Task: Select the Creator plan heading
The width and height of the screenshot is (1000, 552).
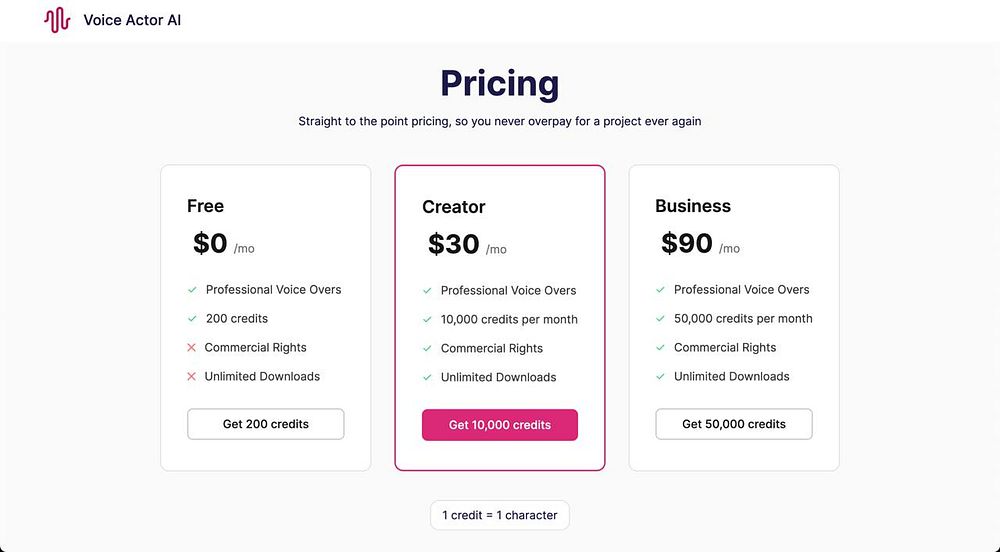Action: 453,207
